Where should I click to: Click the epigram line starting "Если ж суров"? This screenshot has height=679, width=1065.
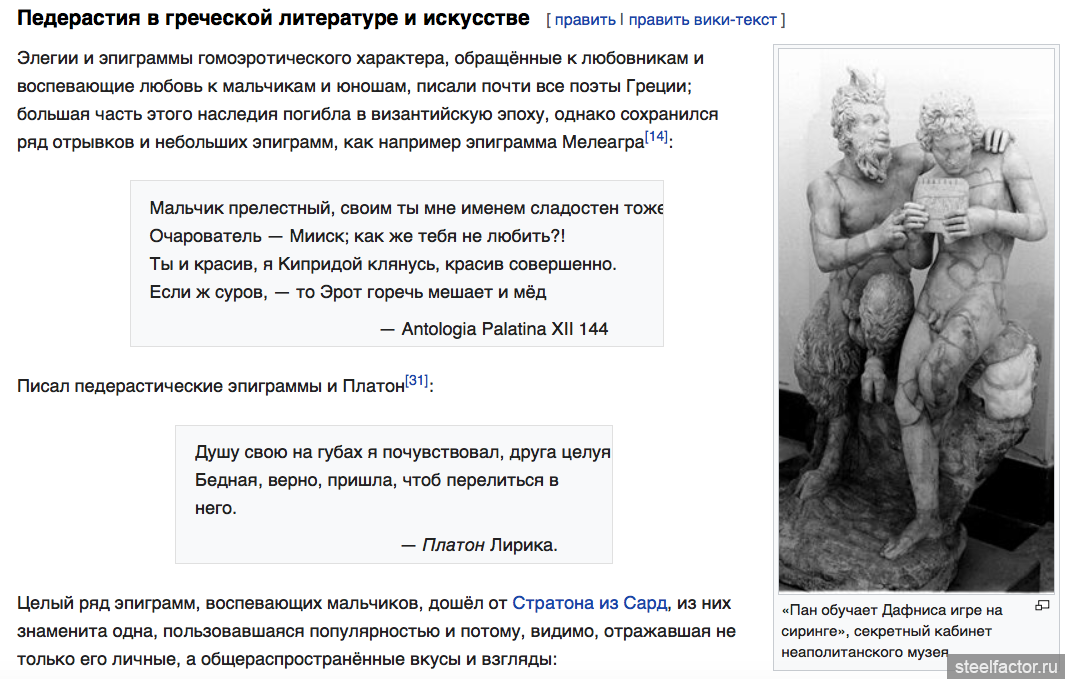[347, 292]
